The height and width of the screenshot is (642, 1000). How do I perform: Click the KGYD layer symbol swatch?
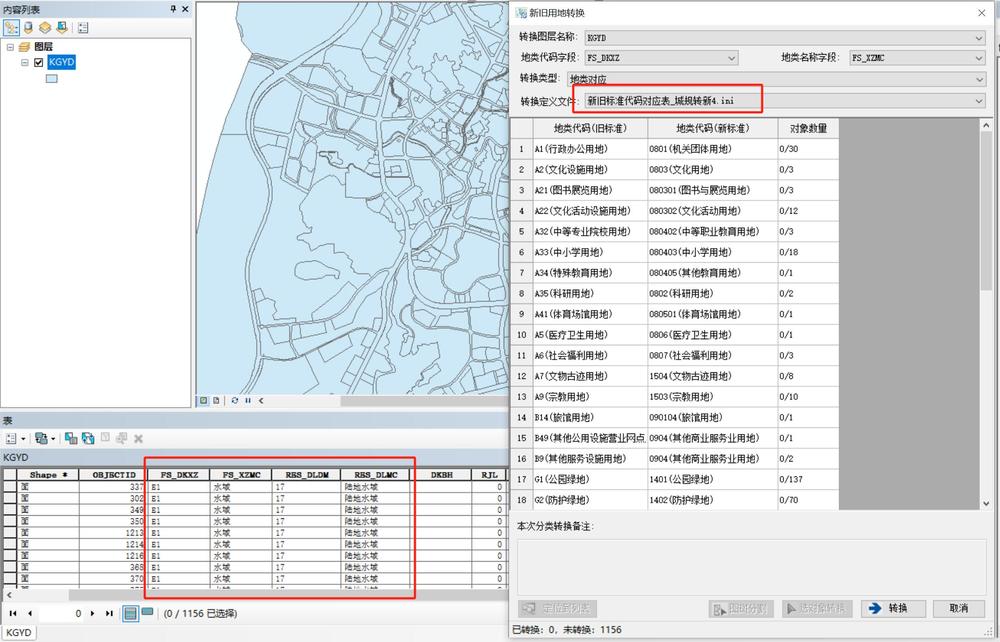coord(52,78)
